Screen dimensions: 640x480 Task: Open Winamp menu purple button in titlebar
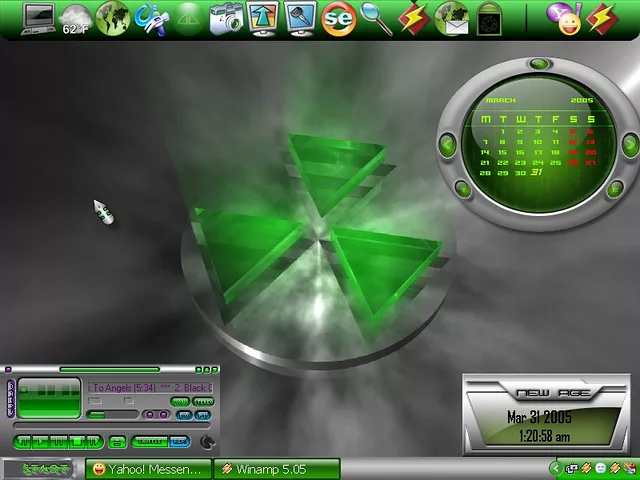(8, 370)
